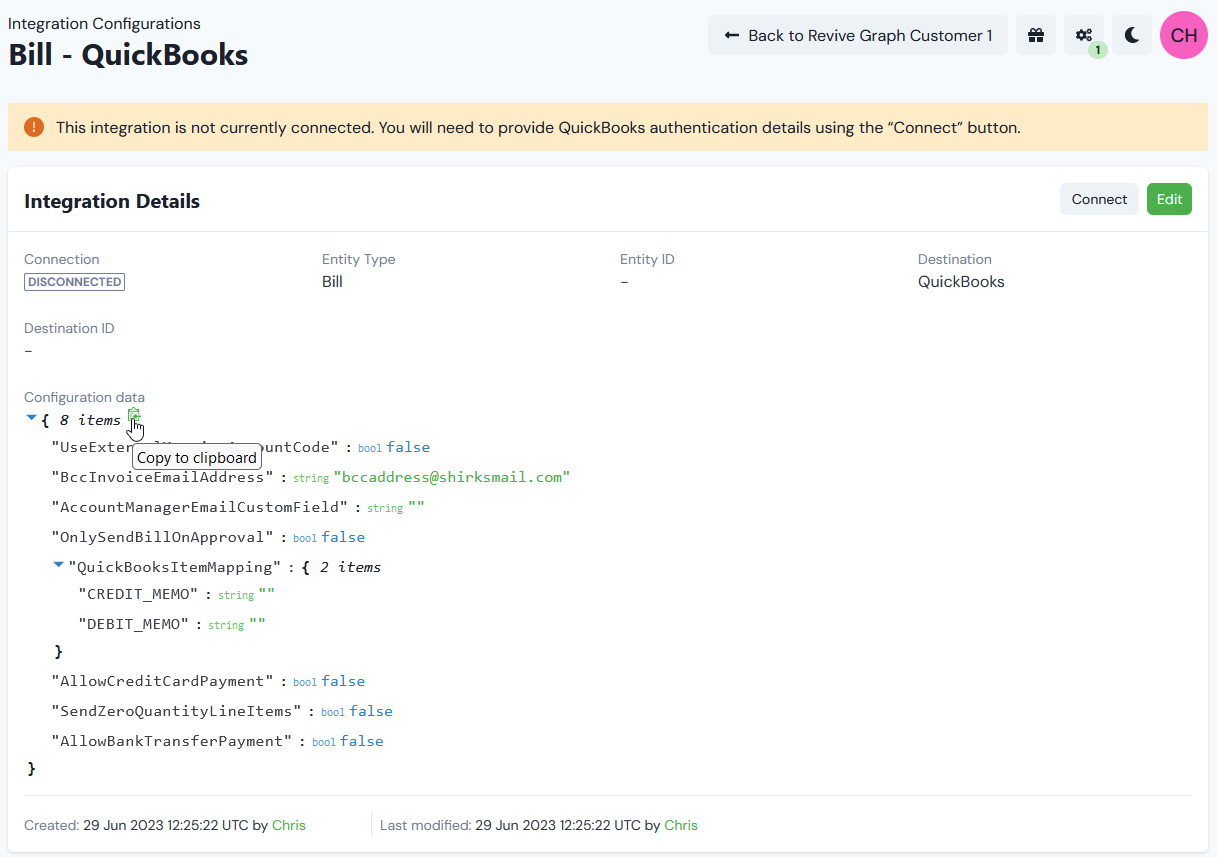Click the "AllowBankTransferPayment" key

tap(172, 741)
